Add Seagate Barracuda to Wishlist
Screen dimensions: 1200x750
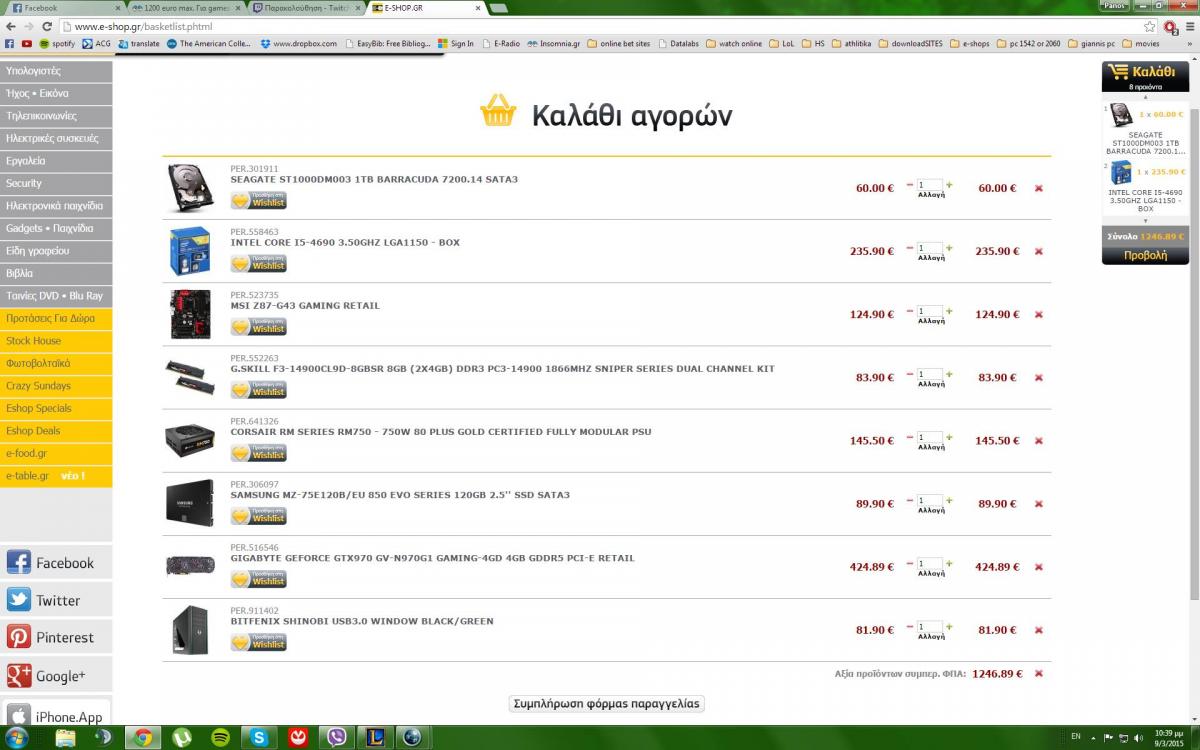coord(258,200)
